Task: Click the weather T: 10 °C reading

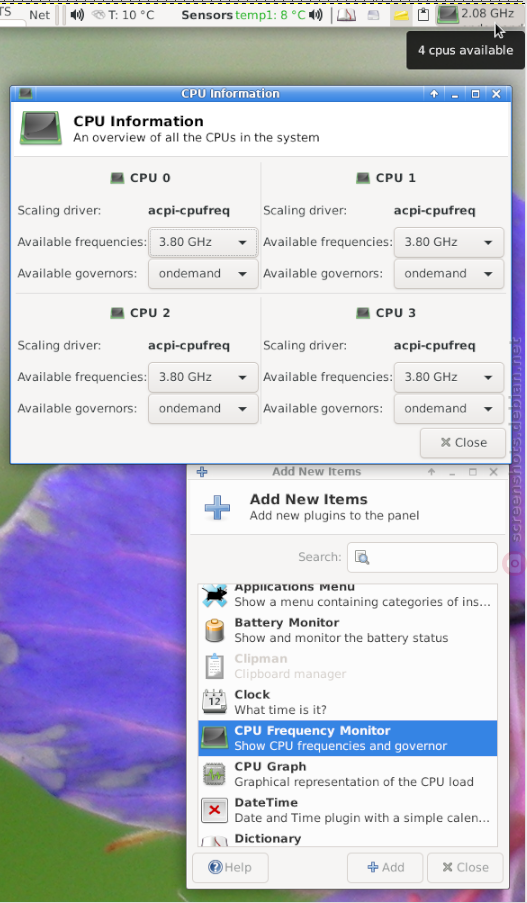Action: (131, 14)
